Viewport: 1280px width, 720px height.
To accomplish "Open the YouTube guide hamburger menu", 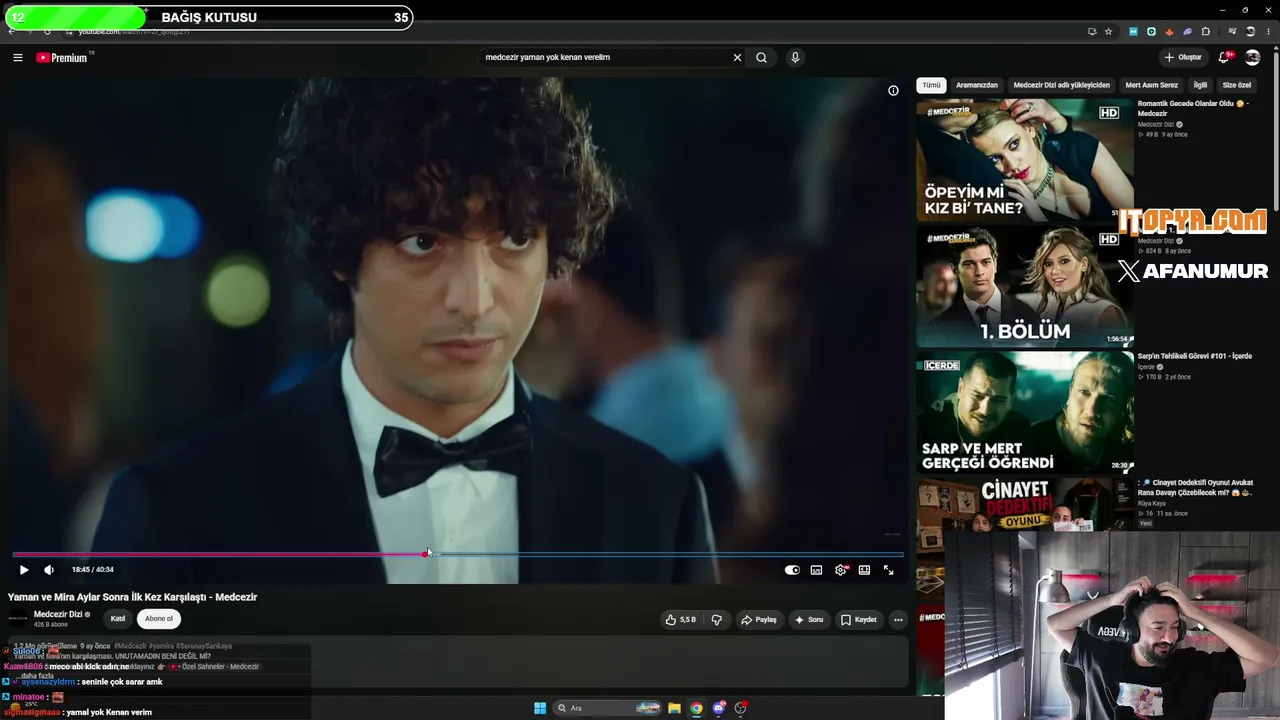I will click(17, 58).
